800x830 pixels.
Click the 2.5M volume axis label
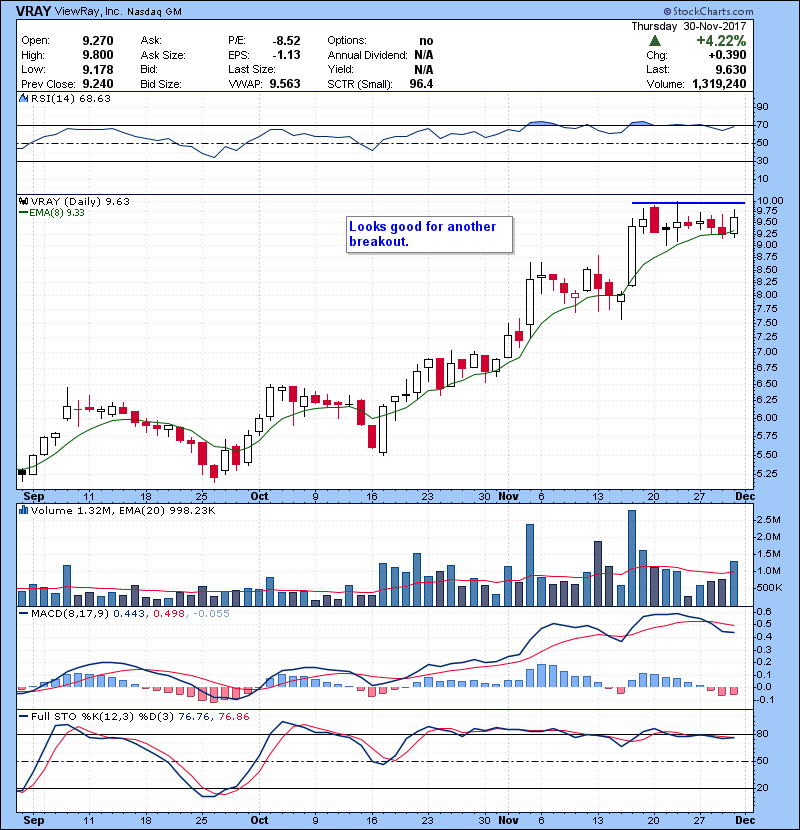point(768,520)
